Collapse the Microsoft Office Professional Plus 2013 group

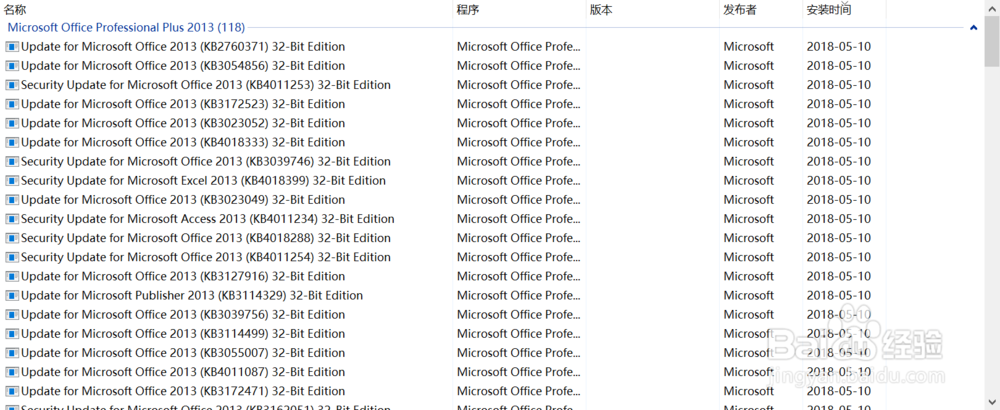coord(973,27)
